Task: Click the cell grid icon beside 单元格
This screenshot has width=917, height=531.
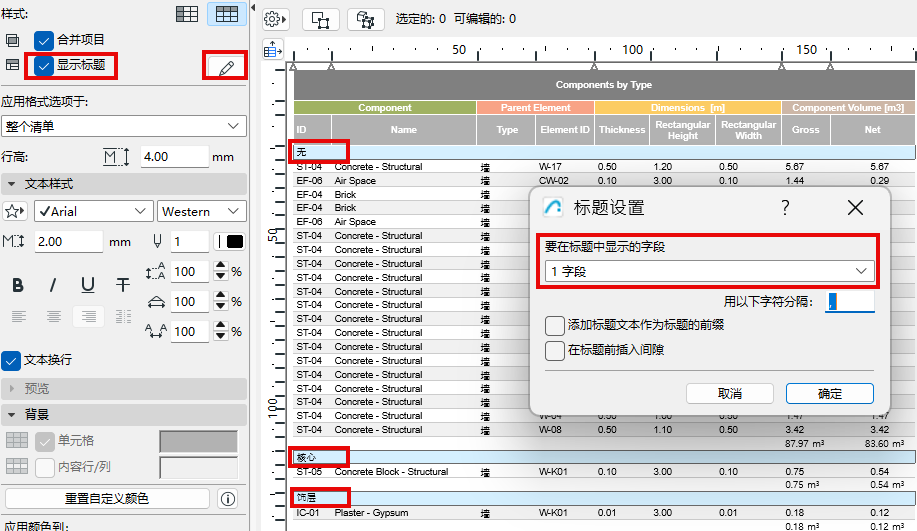Action: (x=17, y=440)
